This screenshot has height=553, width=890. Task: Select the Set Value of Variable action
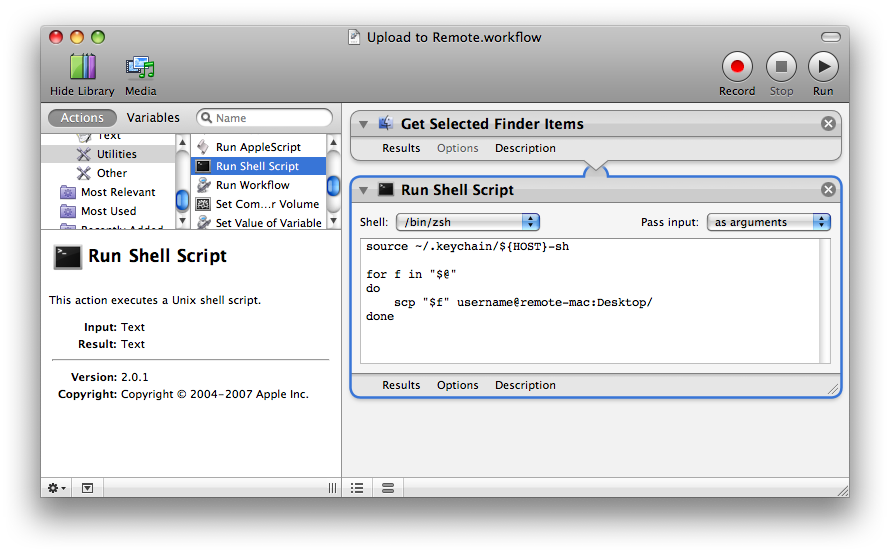tap(259, 223)
